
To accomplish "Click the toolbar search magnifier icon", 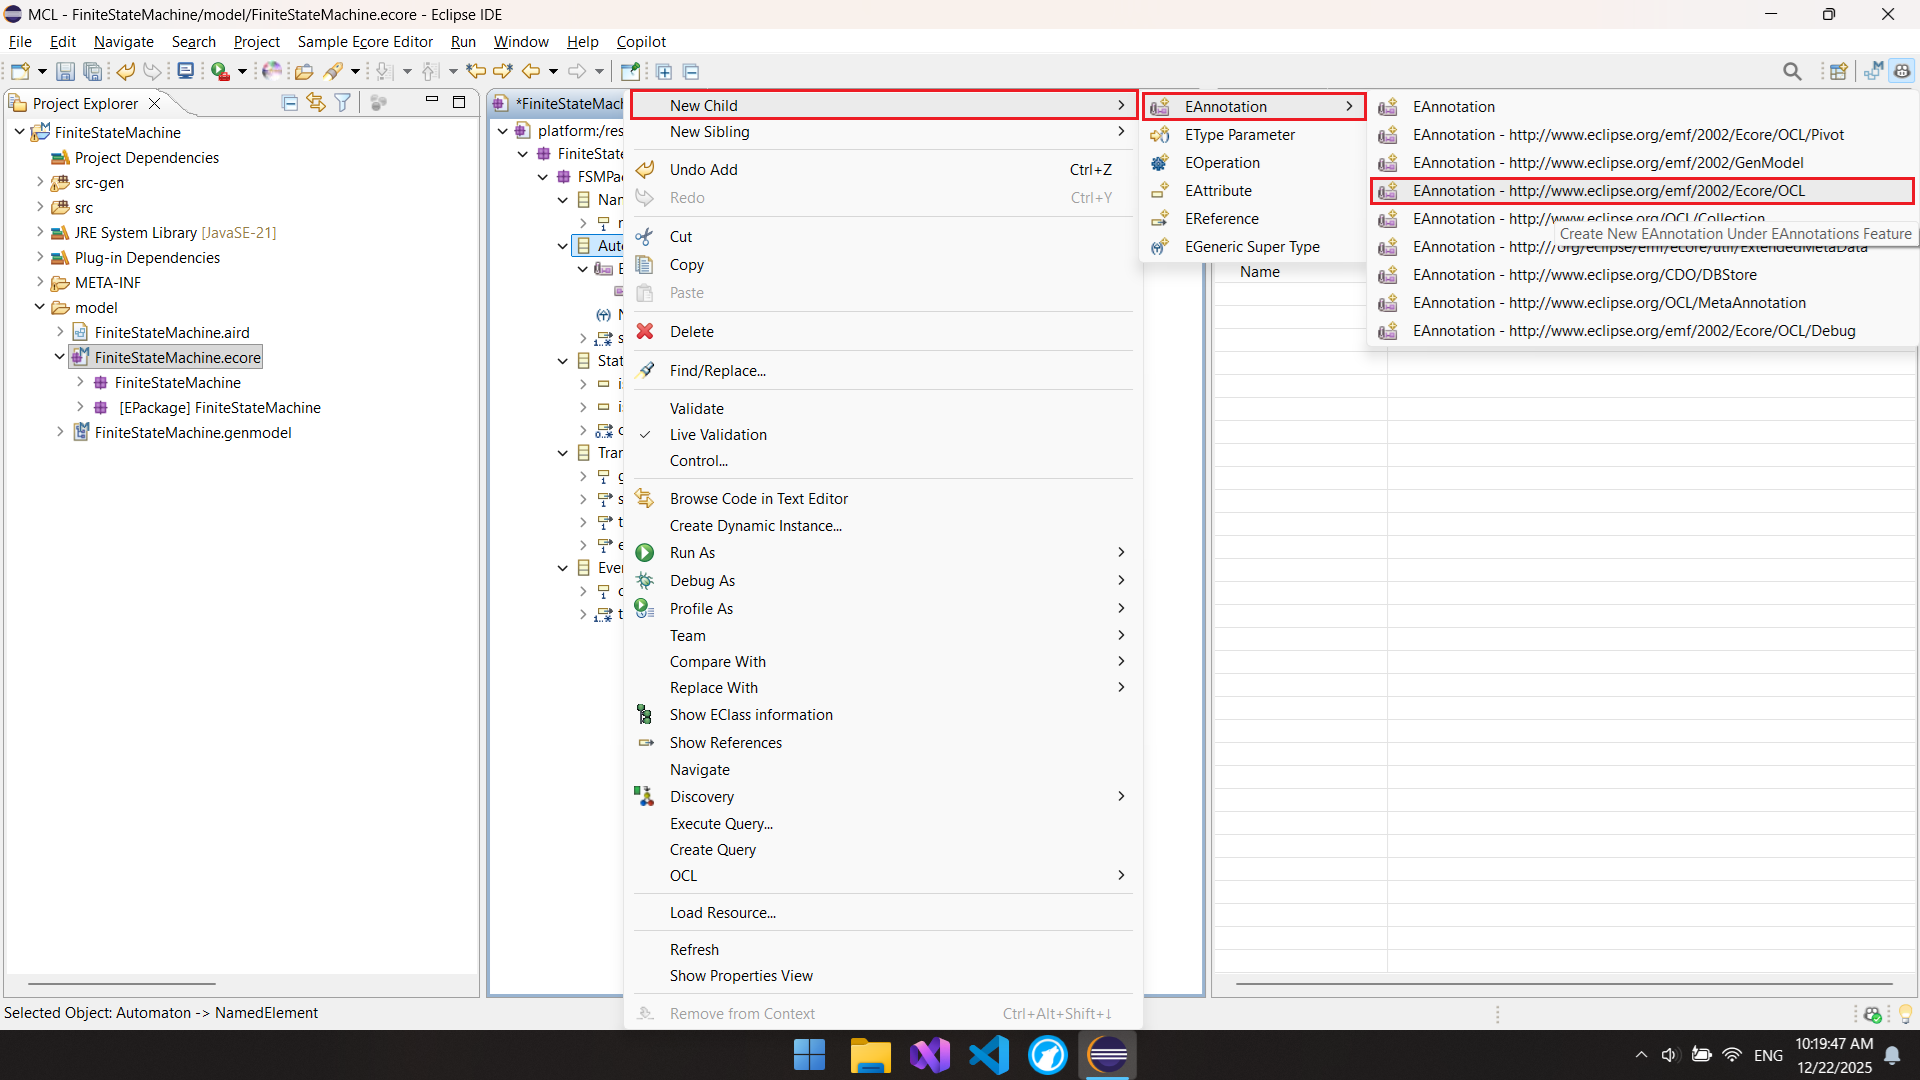I will [1792, 71].
